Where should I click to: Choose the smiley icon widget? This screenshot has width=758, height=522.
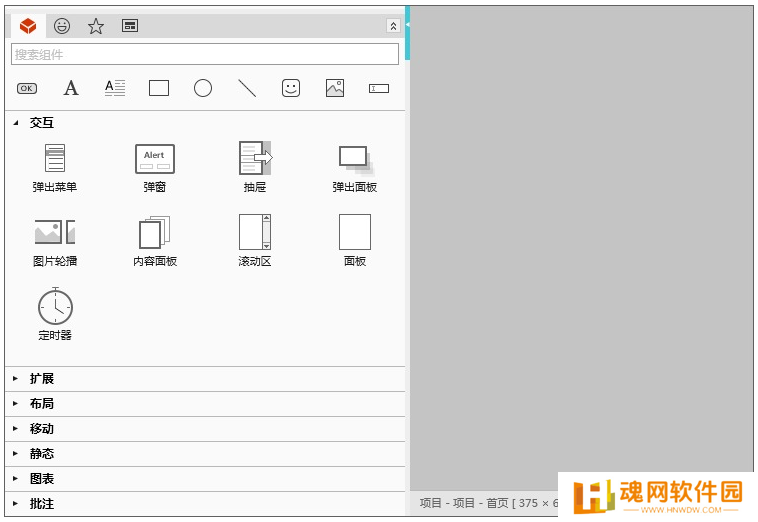(291, 88)
